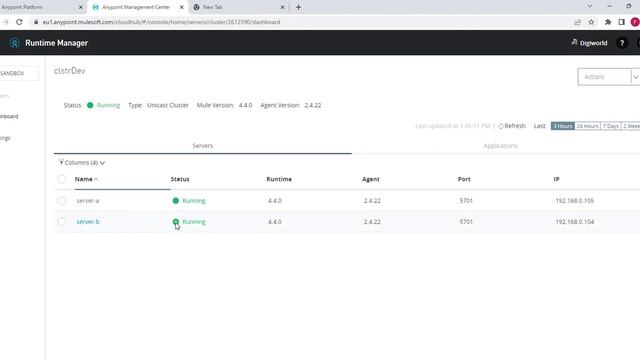Image resolution: width=640 pixels, height=360 pixels.
Task: Click the green status dot for server-a
Action: 176,200
